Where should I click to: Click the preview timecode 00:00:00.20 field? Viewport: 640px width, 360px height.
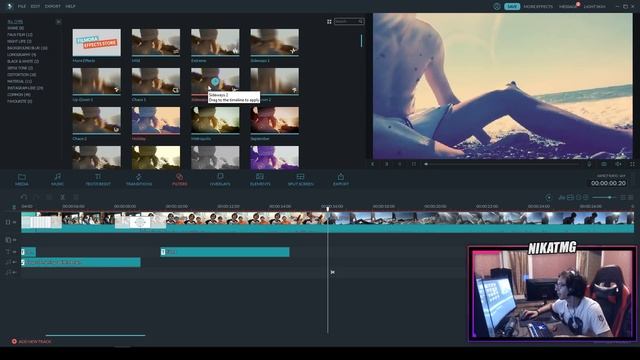[x=608, y=183]
